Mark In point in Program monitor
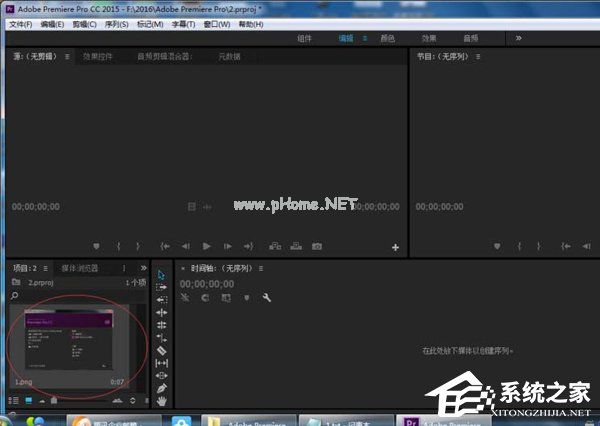This screenshot has height=426, width=600. pyautogui.click(x=519, y=246)
